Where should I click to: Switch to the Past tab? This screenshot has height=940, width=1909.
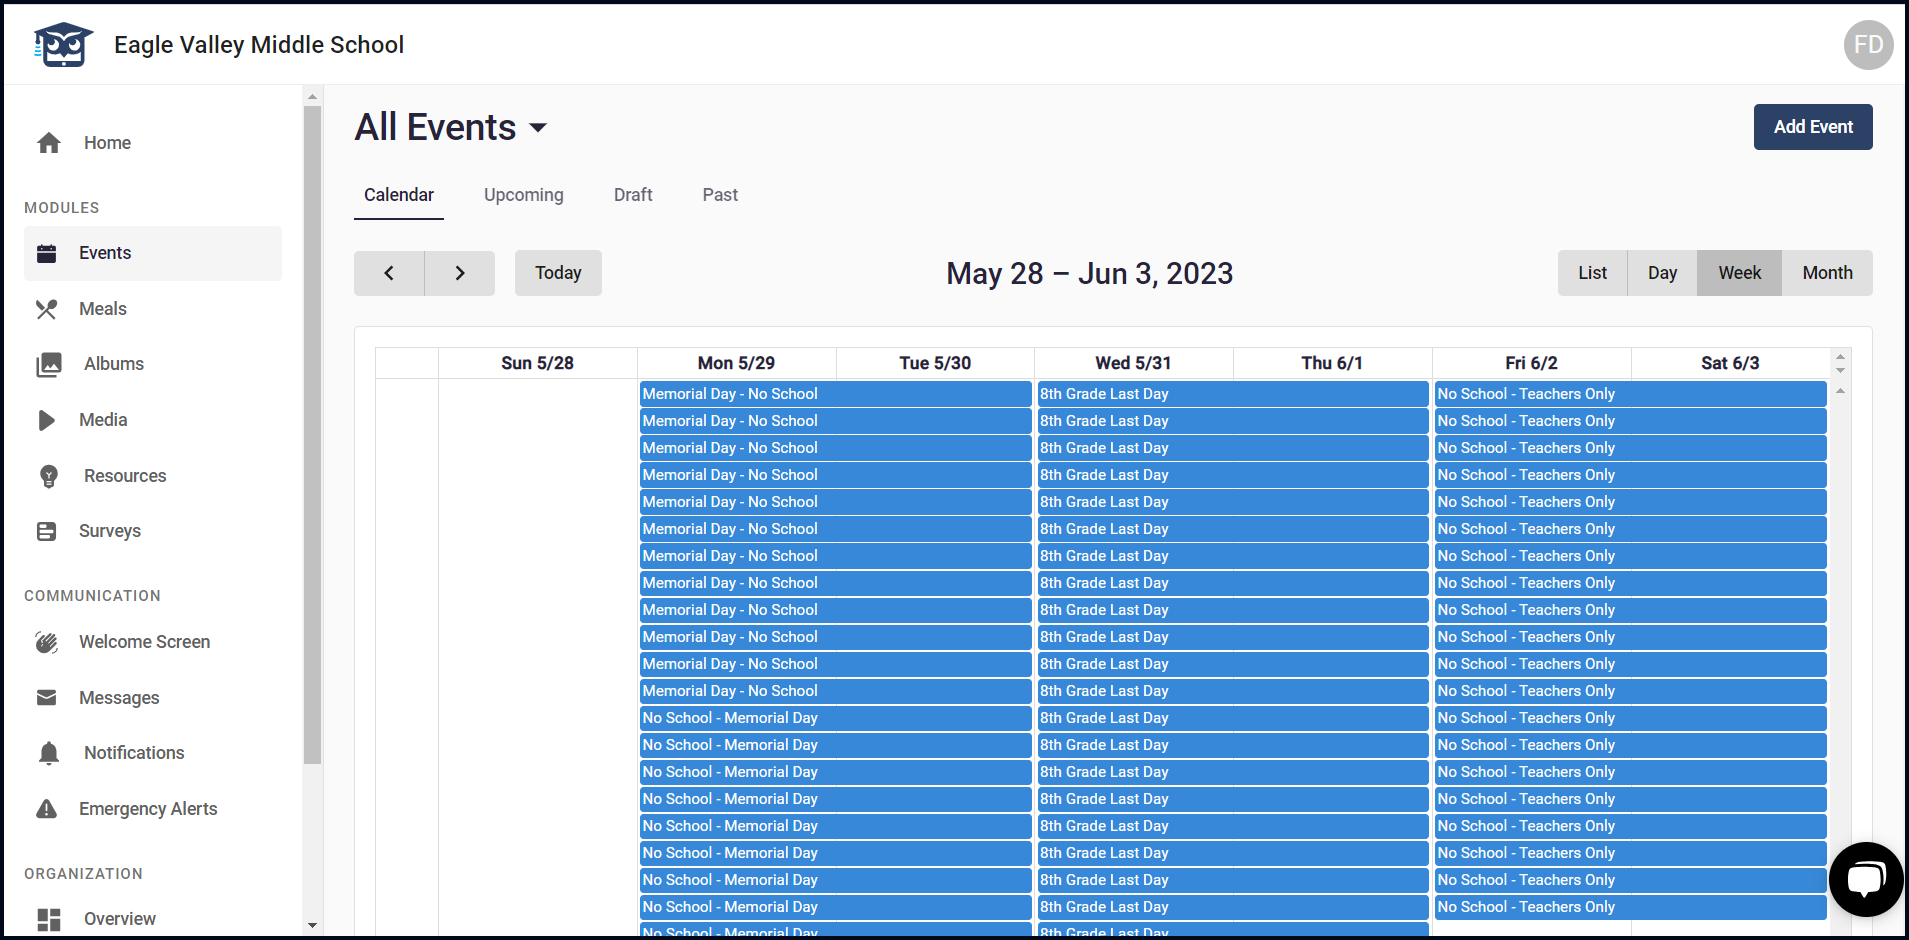[x=720, y=195]
